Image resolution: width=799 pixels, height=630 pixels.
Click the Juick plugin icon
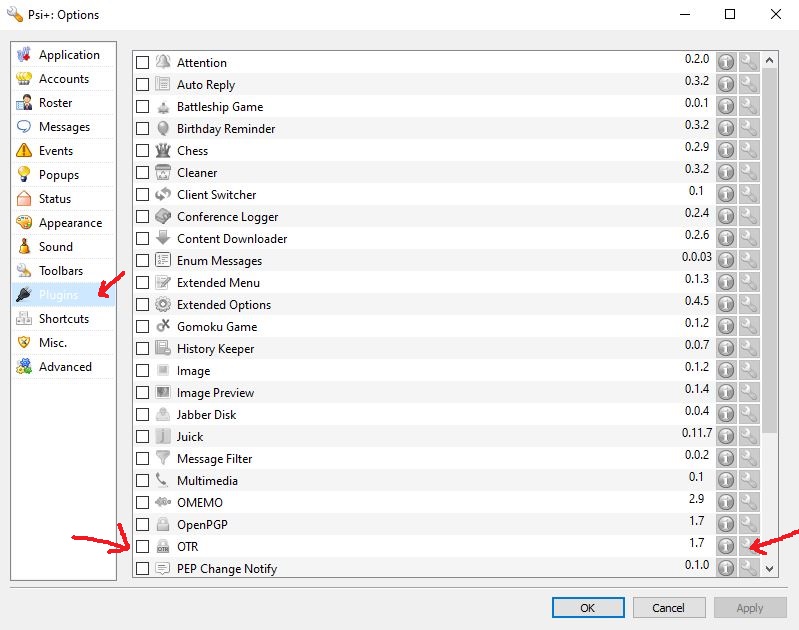[163, 437]
